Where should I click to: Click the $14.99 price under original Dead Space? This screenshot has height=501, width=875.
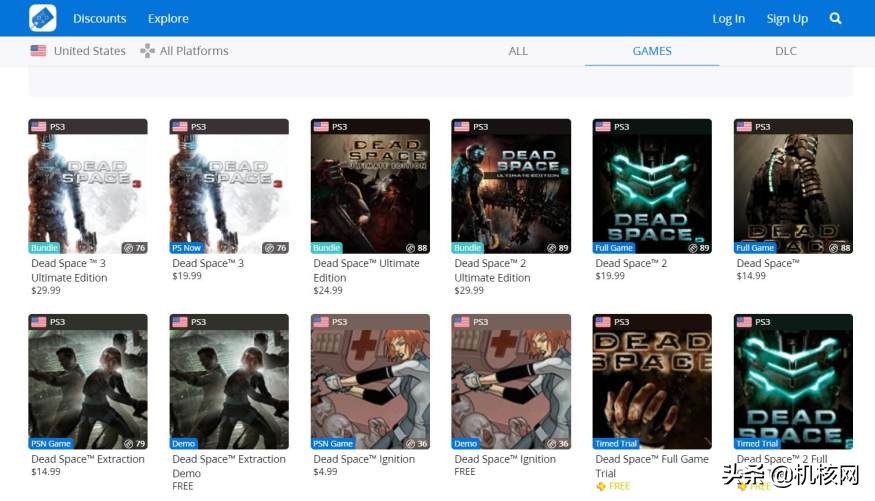pos(751,276)
